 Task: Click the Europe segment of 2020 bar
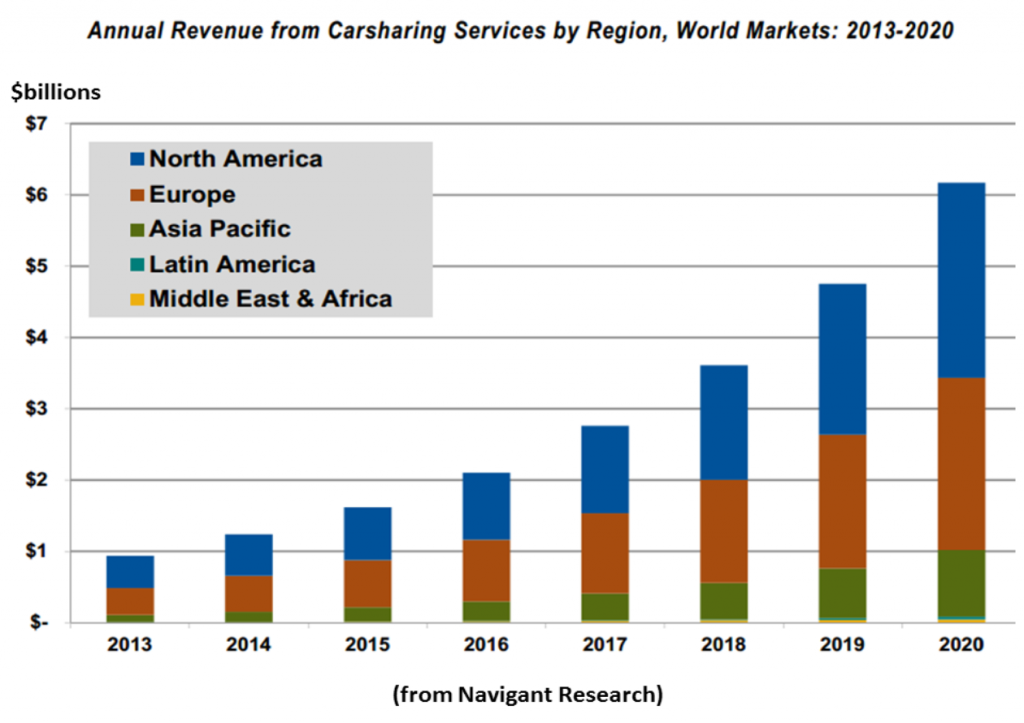tap(954, 464)
